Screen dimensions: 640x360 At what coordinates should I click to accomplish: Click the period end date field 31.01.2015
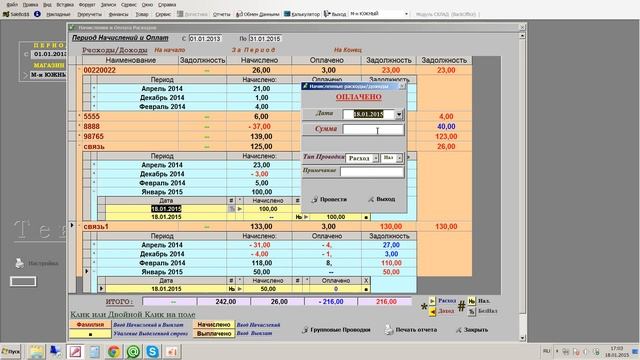click(x=265, y=39)
